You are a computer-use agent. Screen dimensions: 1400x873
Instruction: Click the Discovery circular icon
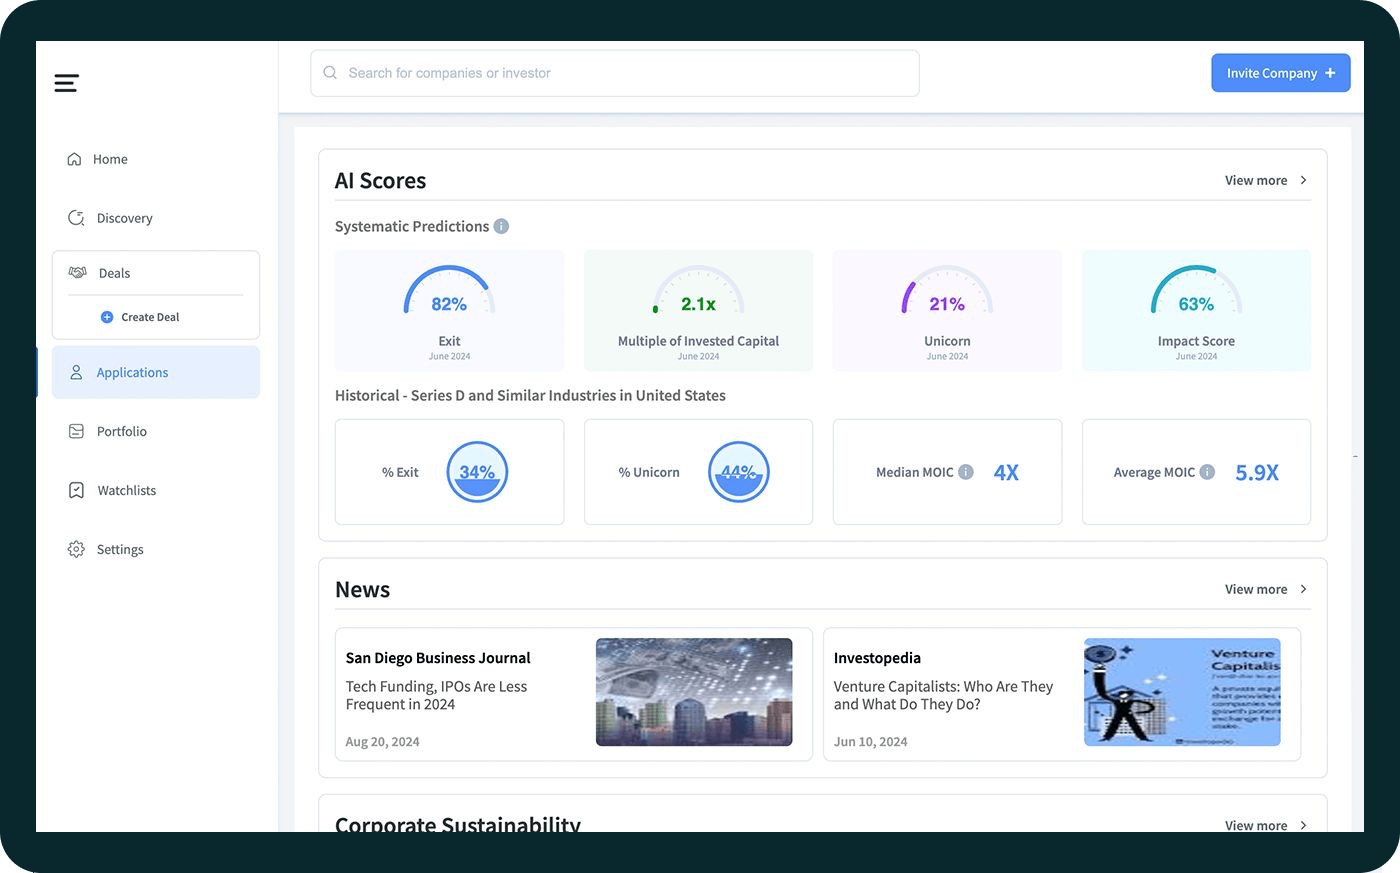point(76,218)
